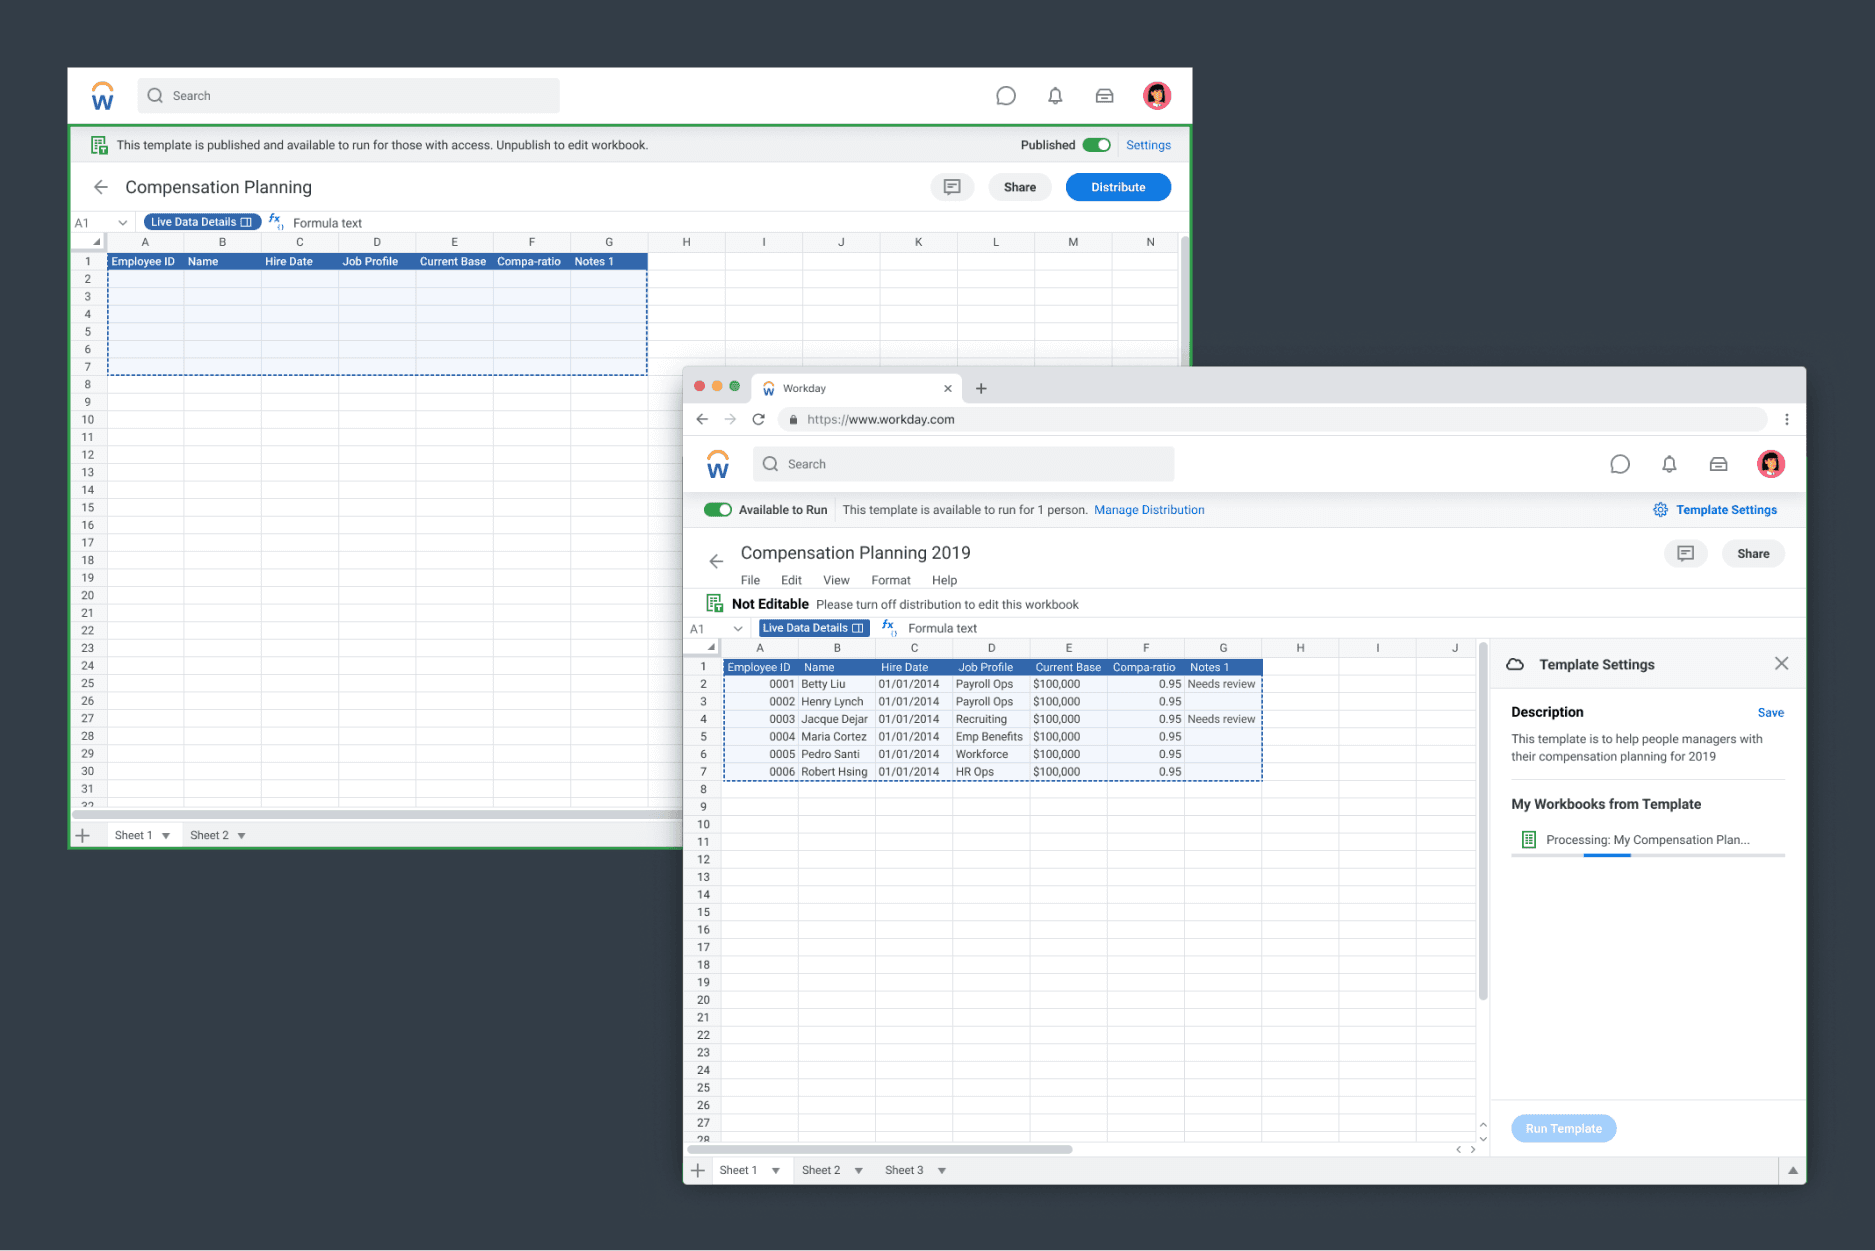Screen dimensions: 1875x1251
Task: Open the Help menu
Action: (x=944, y=580)
